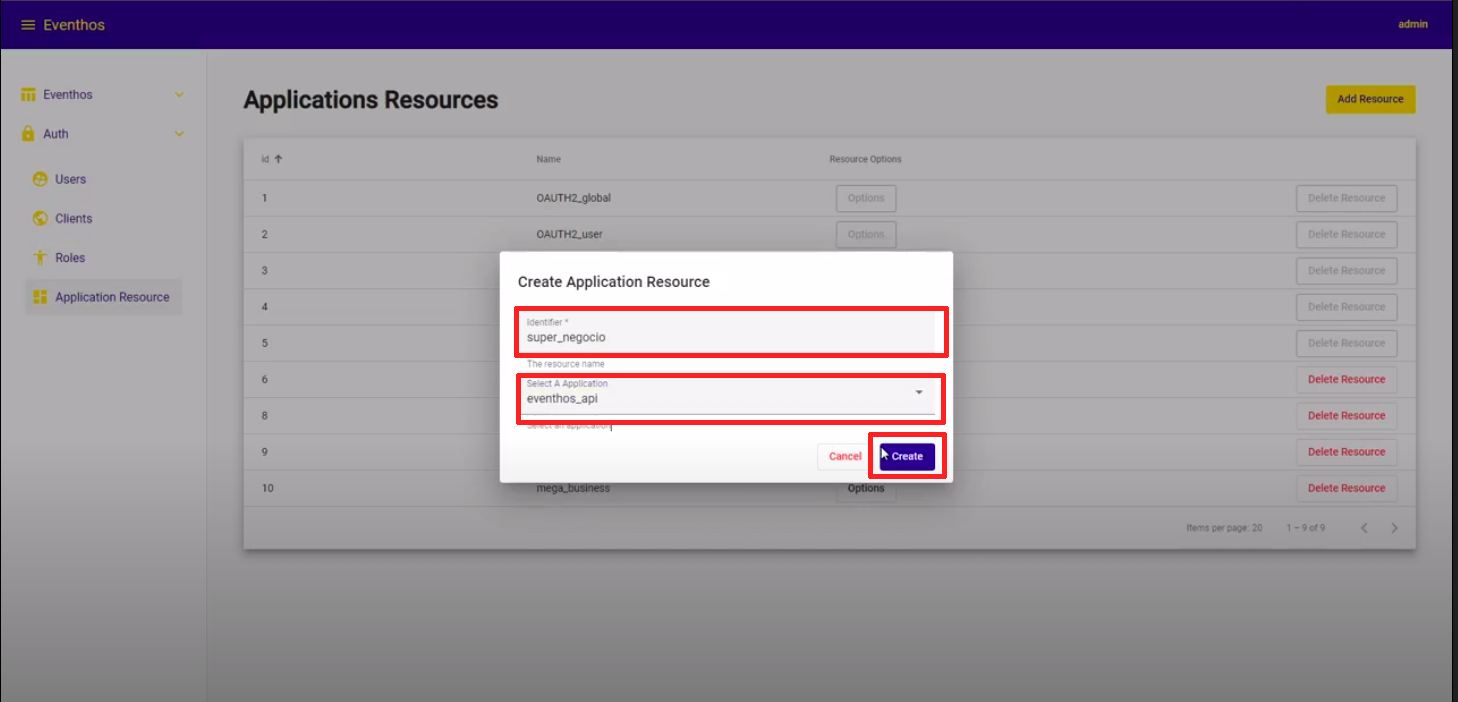Click Options for the OAUTH2_global row
1458x702 pixels.
(865, 198)
